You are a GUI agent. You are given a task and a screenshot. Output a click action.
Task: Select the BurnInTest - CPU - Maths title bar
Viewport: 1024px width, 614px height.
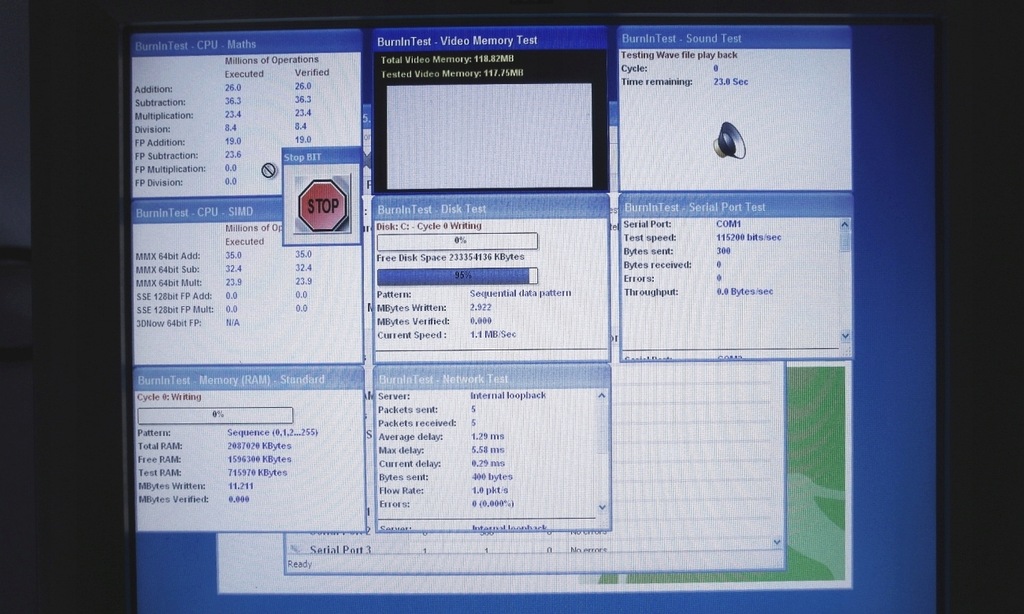[246, 45]
